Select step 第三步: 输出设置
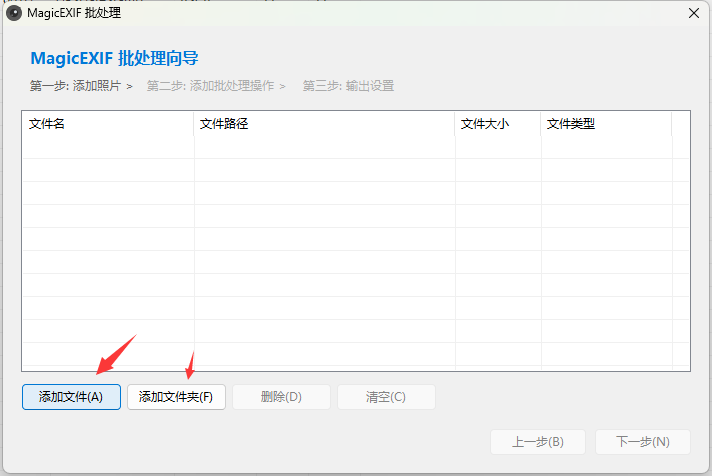Screen dimensions: 712x476 (x=348, y=85)
